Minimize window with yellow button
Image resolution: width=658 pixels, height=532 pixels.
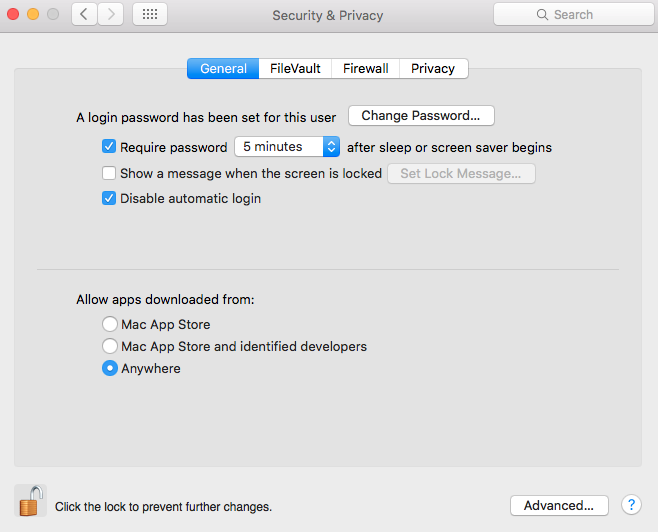pyautogui.click(x=33, y=14)
